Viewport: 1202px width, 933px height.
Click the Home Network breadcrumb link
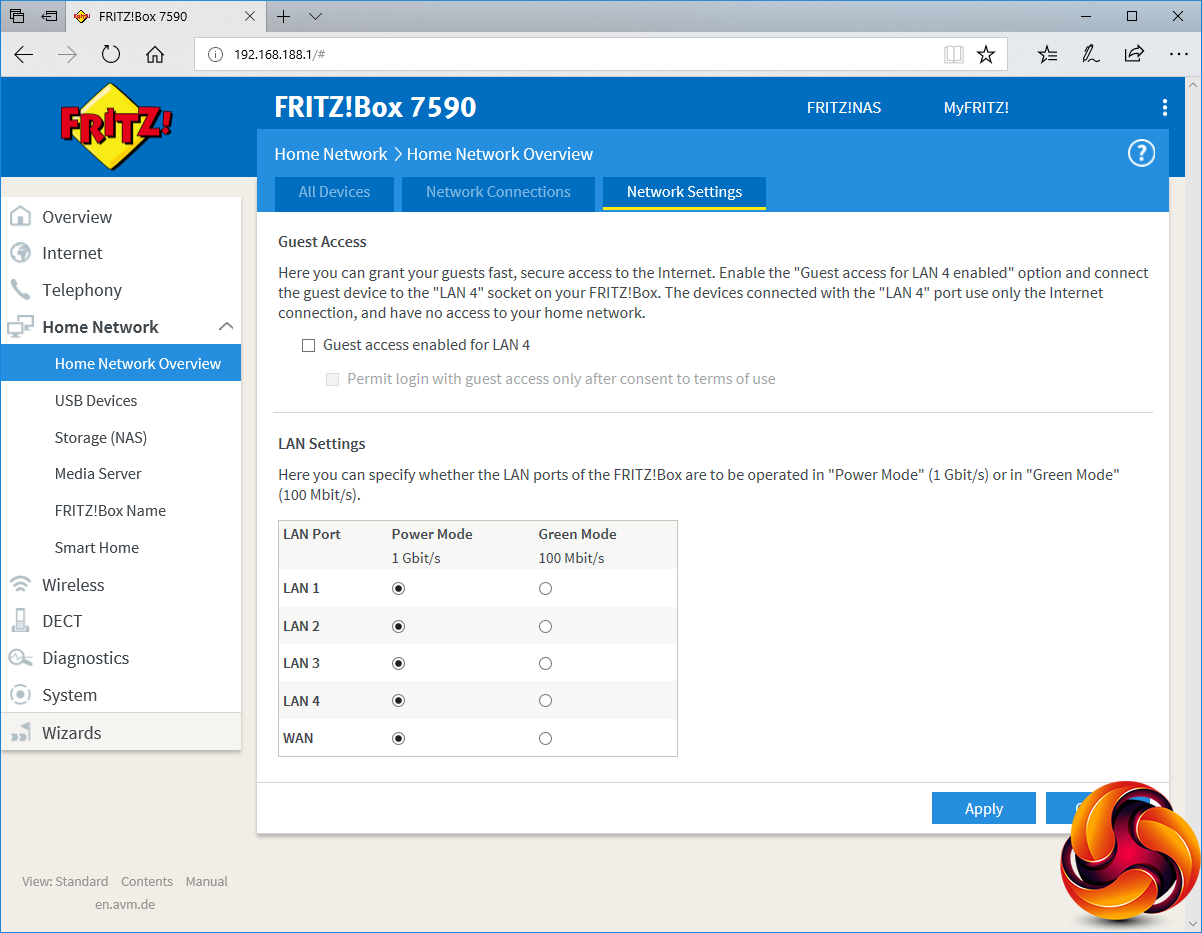[x=331, y=154]
